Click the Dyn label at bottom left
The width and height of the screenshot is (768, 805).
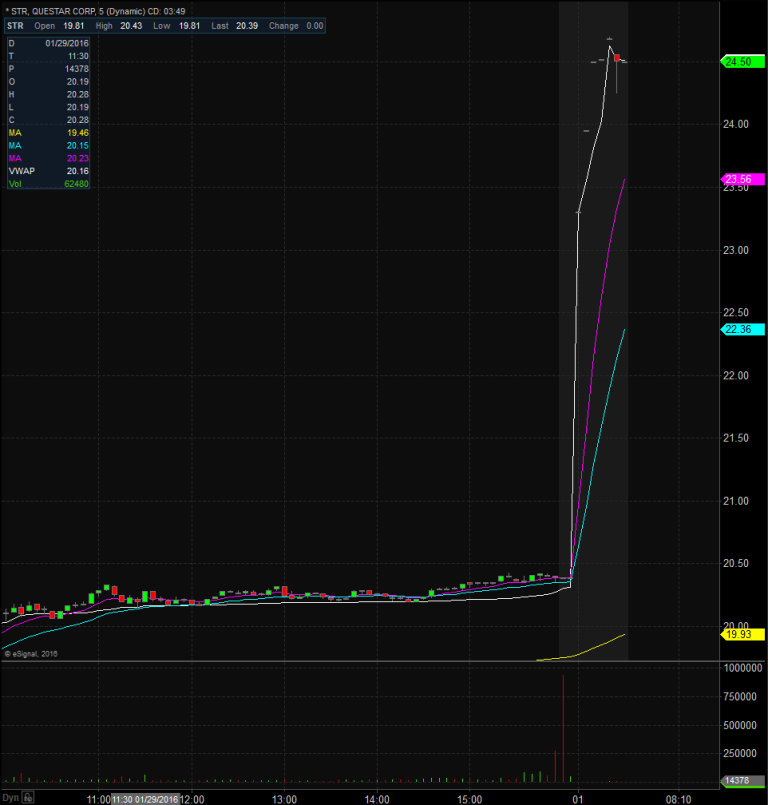pyautogui.click(x=11, y=798)
